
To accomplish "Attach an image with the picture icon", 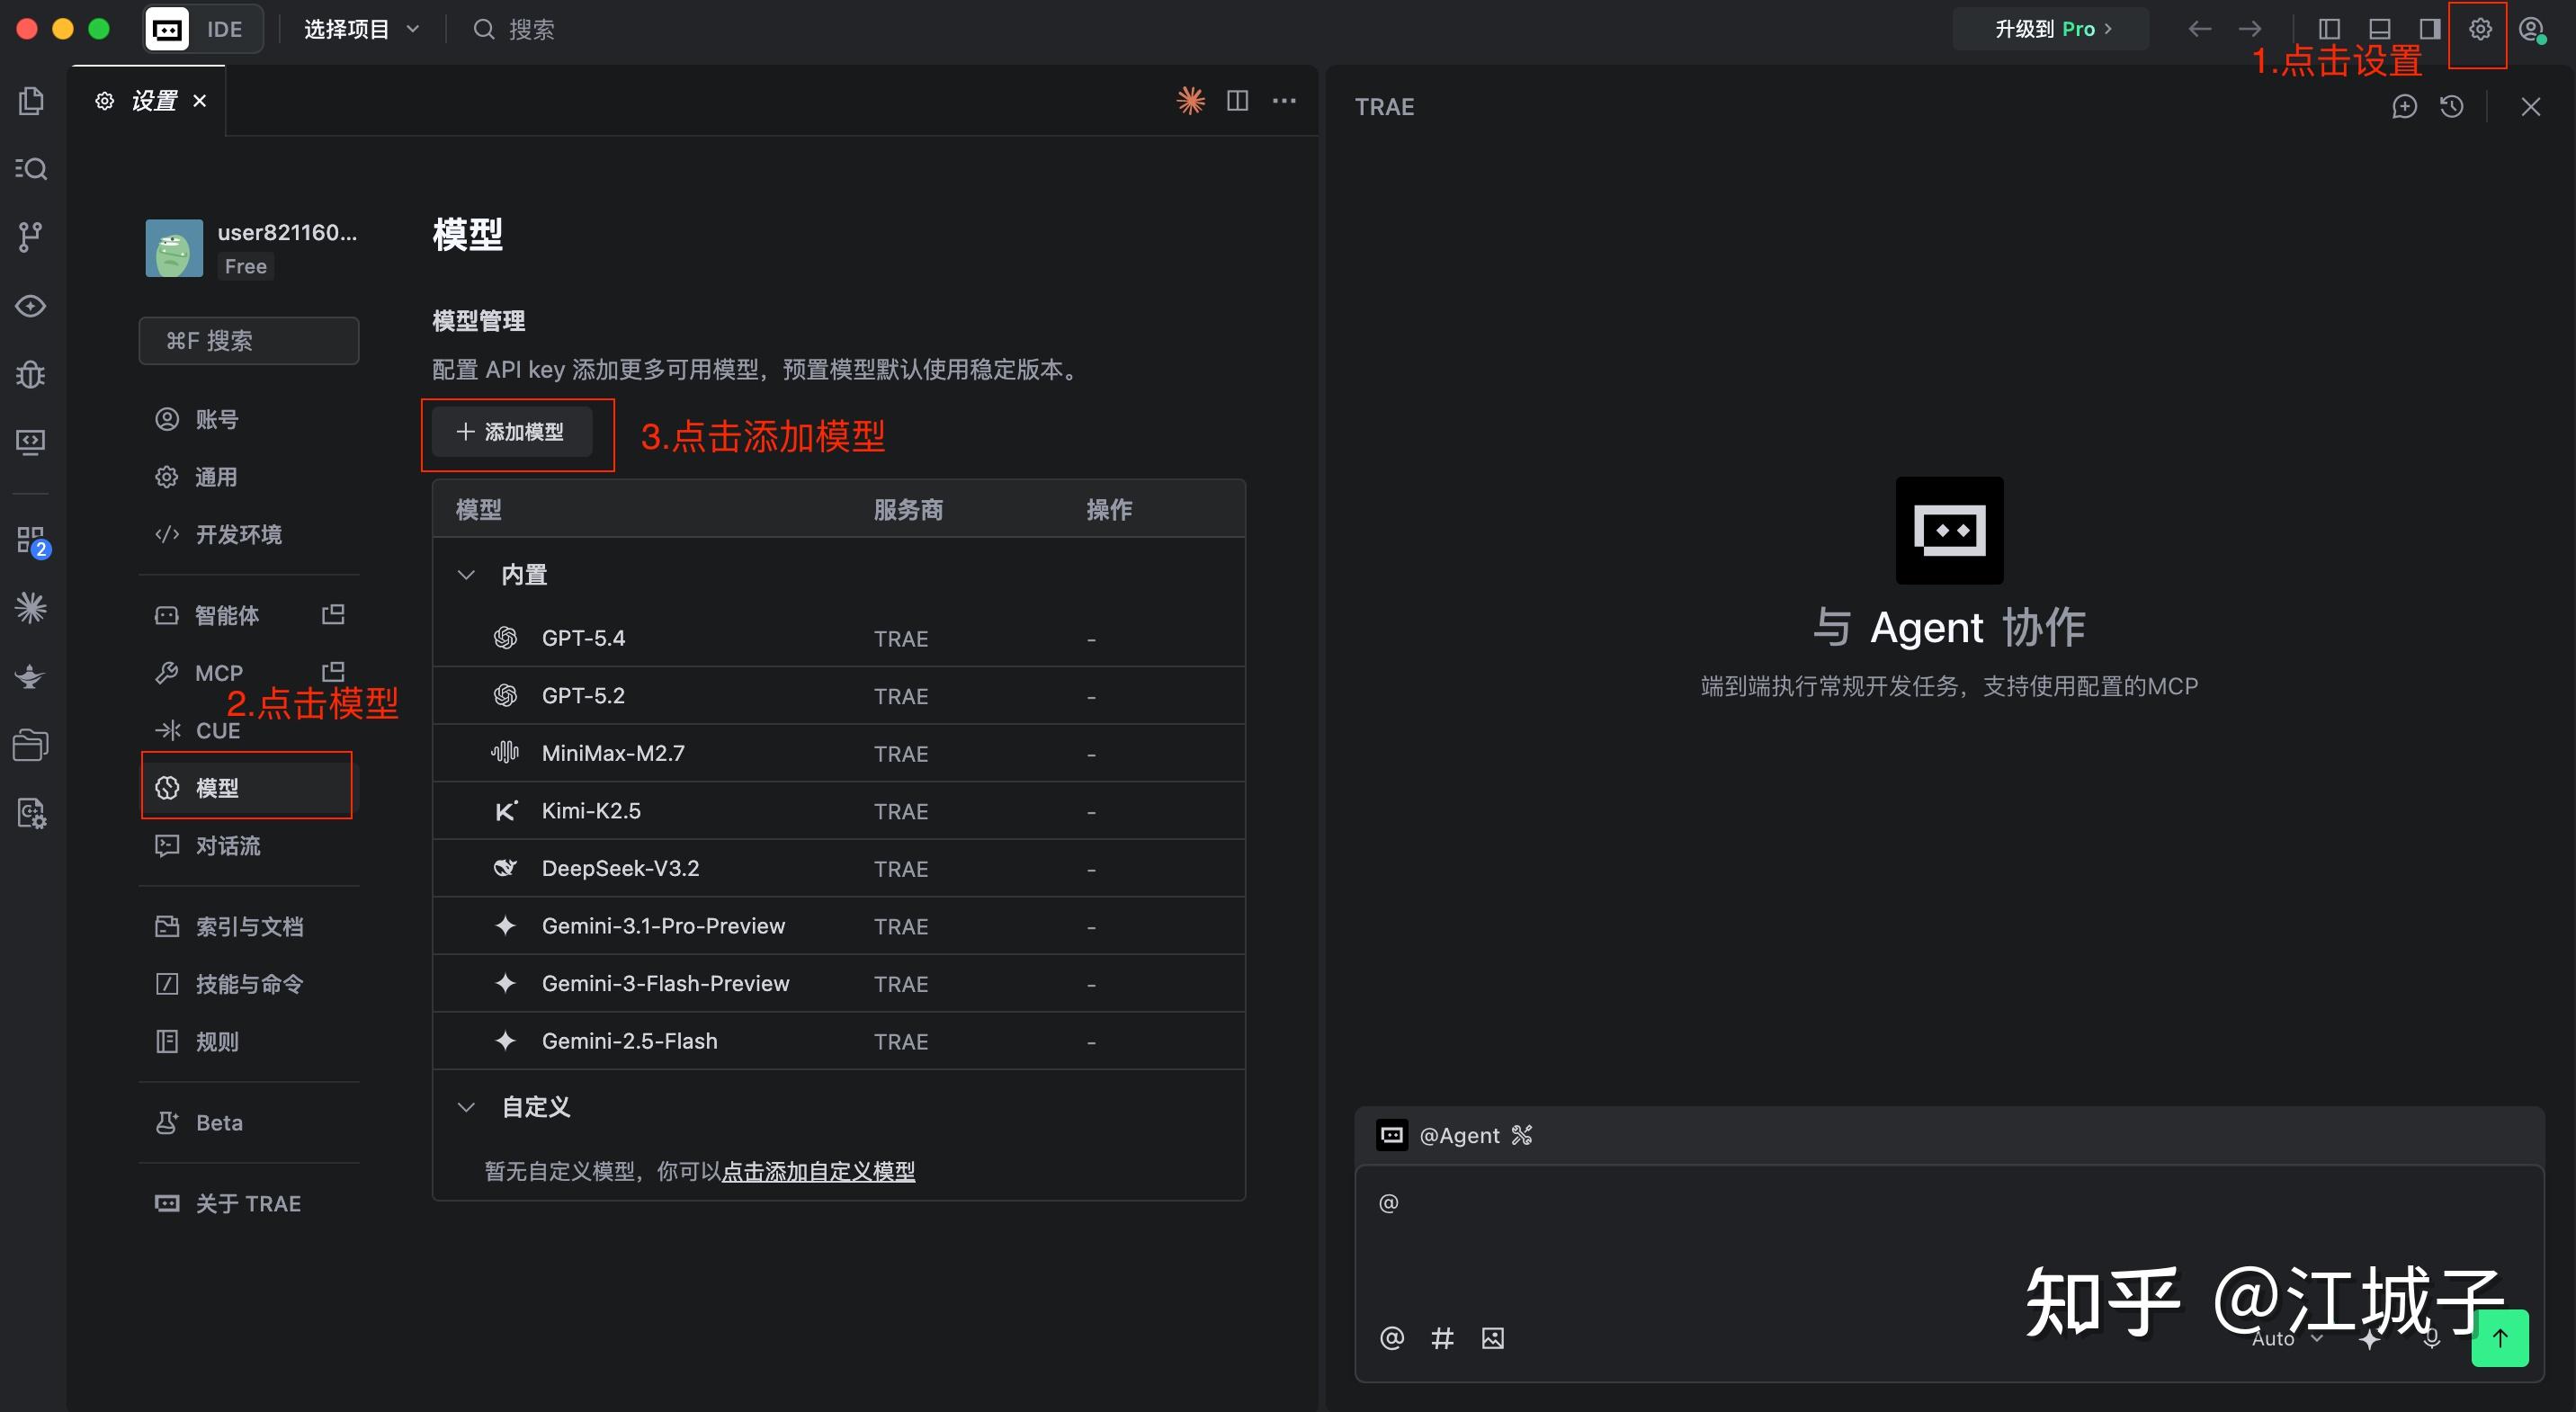I will (x=1492, y=1338).
